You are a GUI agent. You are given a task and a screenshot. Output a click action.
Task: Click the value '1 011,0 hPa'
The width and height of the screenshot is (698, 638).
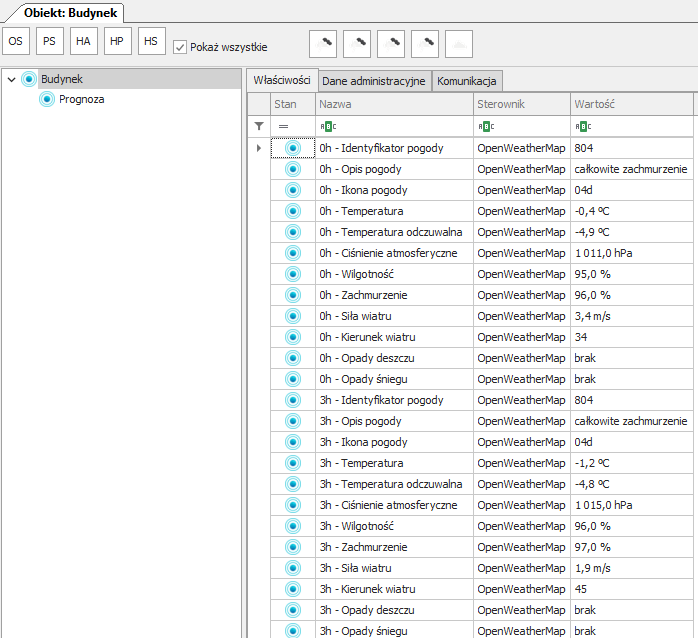603,253
